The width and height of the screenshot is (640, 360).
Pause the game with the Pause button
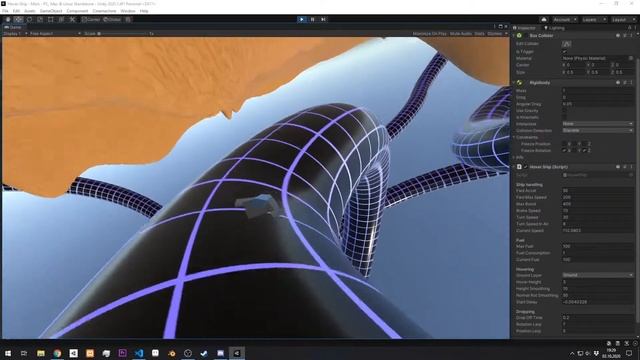[313, 19]
